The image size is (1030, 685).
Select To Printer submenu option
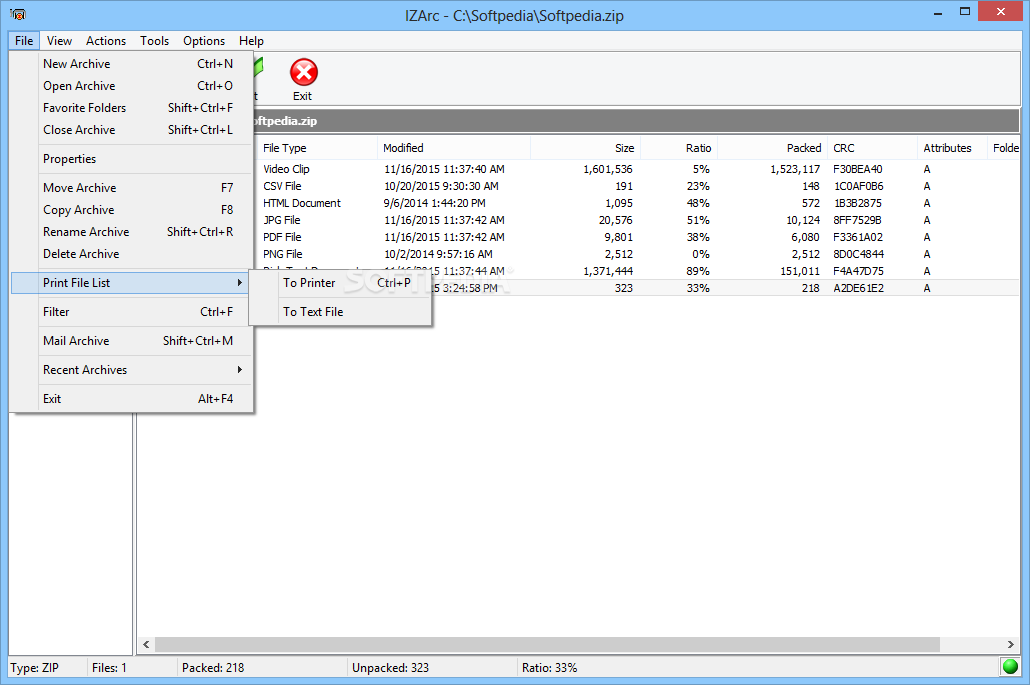[x=340, y=283]
